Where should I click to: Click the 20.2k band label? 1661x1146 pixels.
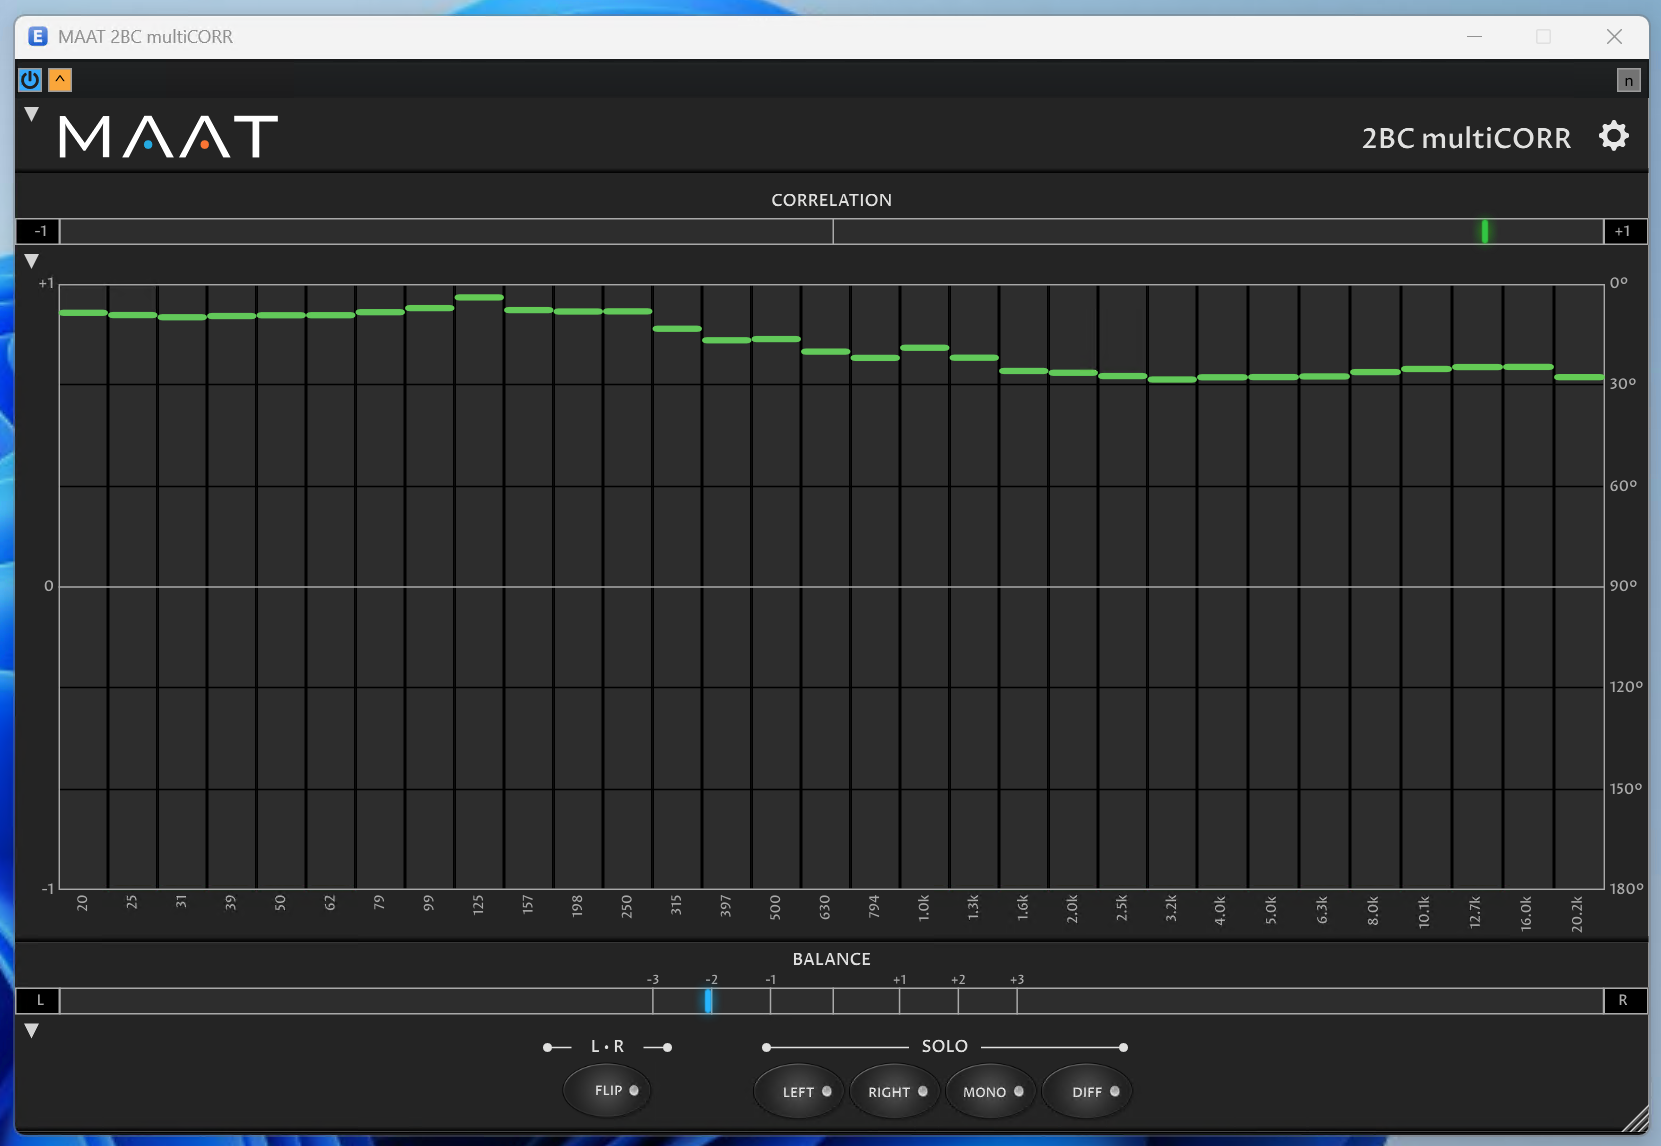(x=1577, y=914)
